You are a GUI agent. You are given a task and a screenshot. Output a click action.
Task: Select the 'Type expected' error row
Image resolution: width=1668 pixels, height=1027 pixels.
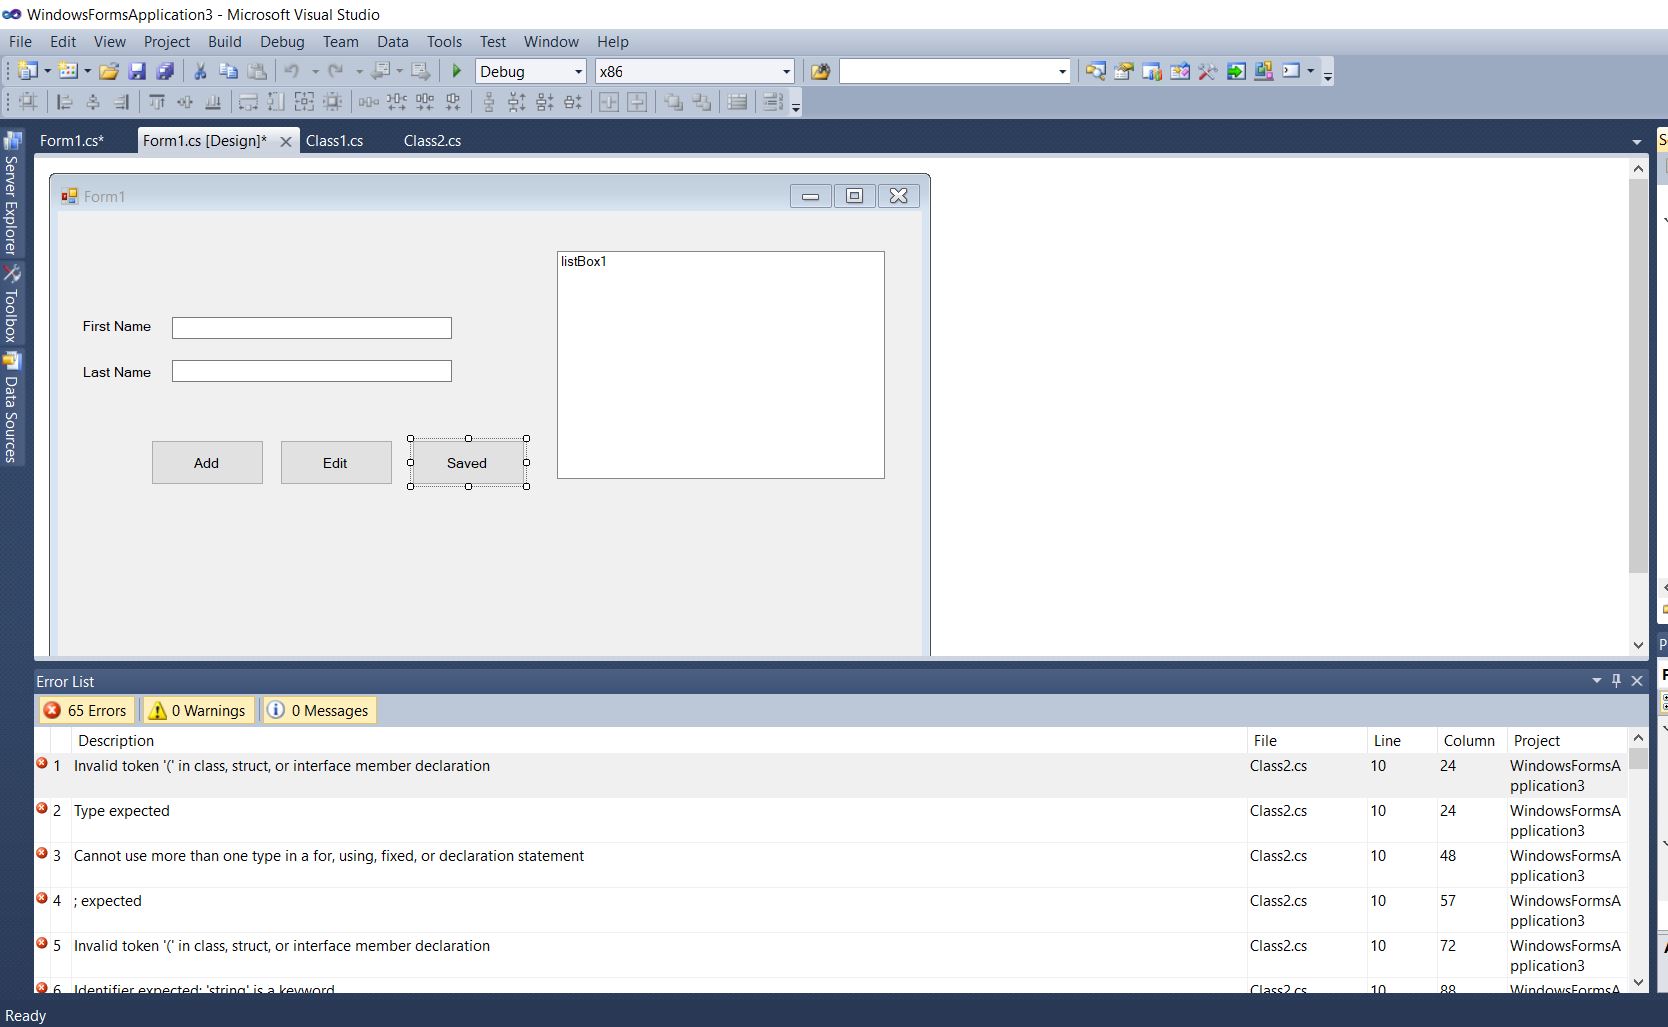830,820
